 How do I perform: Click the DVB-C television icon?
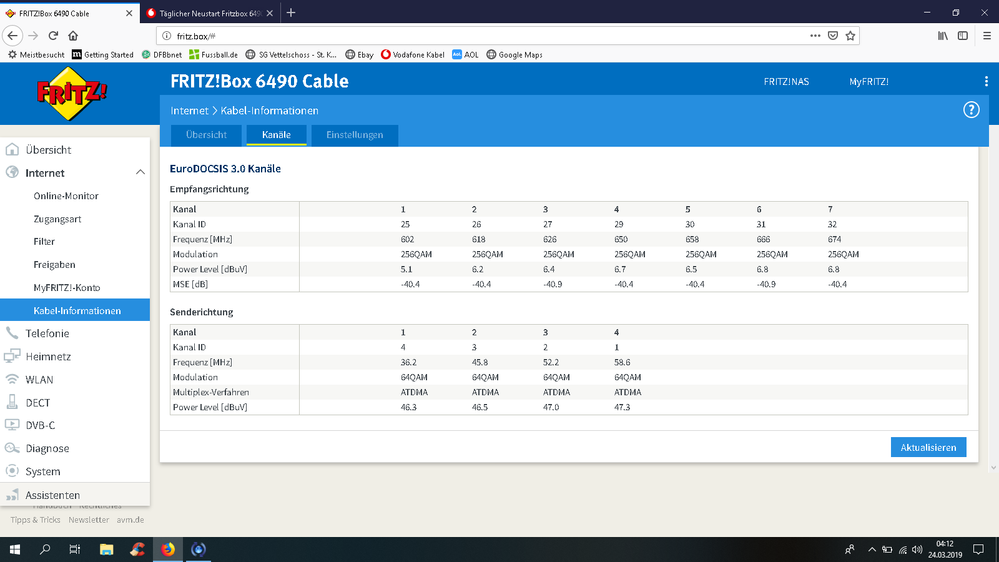click(12, 425)
